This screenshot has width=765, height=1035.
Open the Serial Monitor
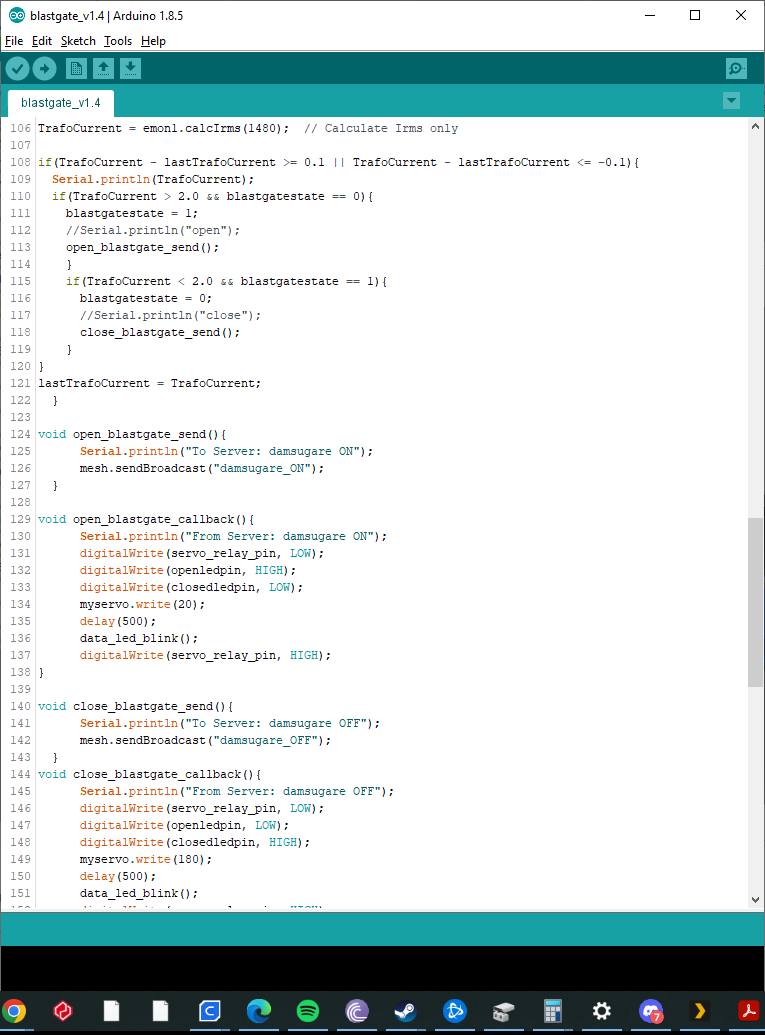point(736,68)
